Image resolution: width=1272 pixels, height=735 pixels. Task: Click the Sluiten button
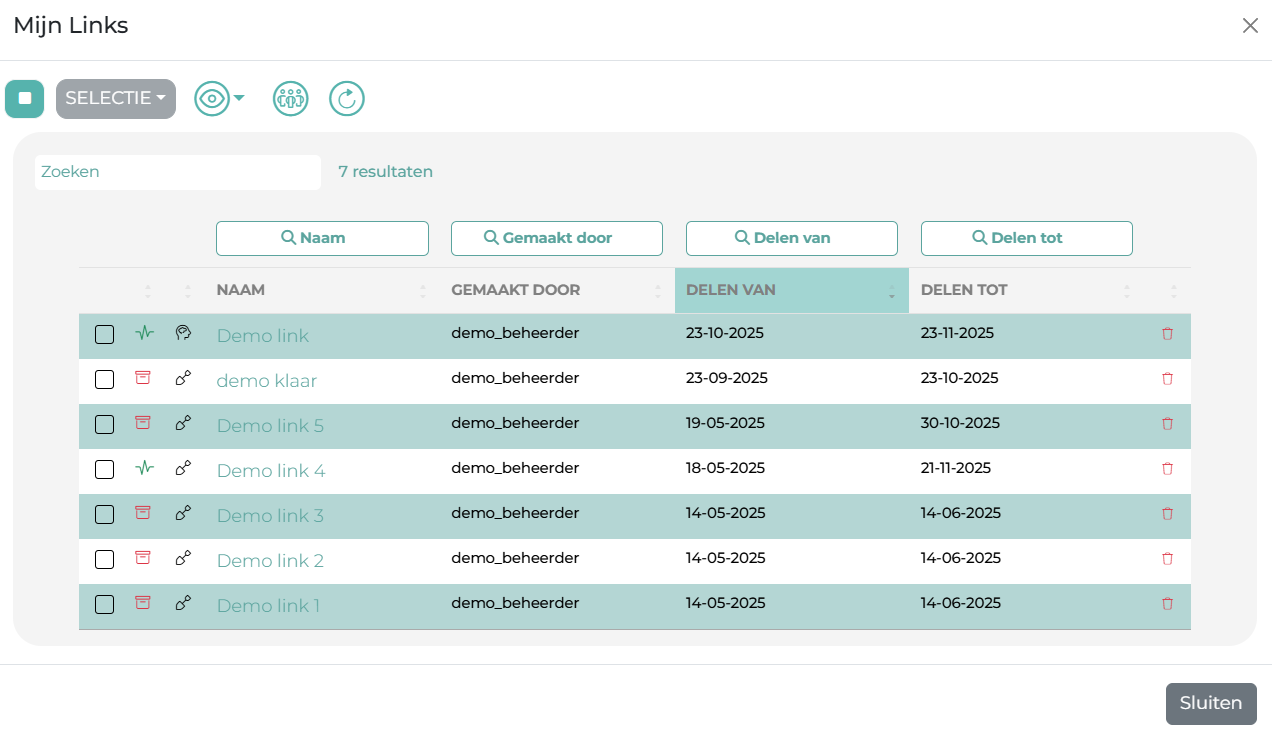pyautogui.click(x=1210, y=703)
